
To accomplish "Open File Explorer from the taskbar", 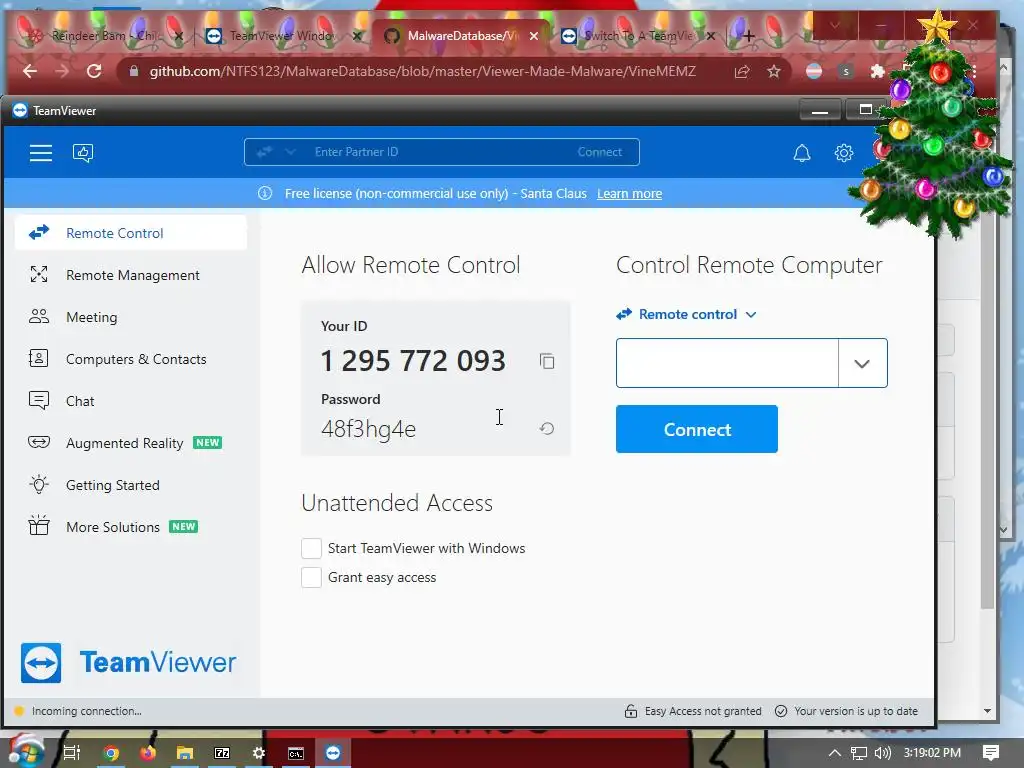I will pyautogui.click(x=185, y=754).
